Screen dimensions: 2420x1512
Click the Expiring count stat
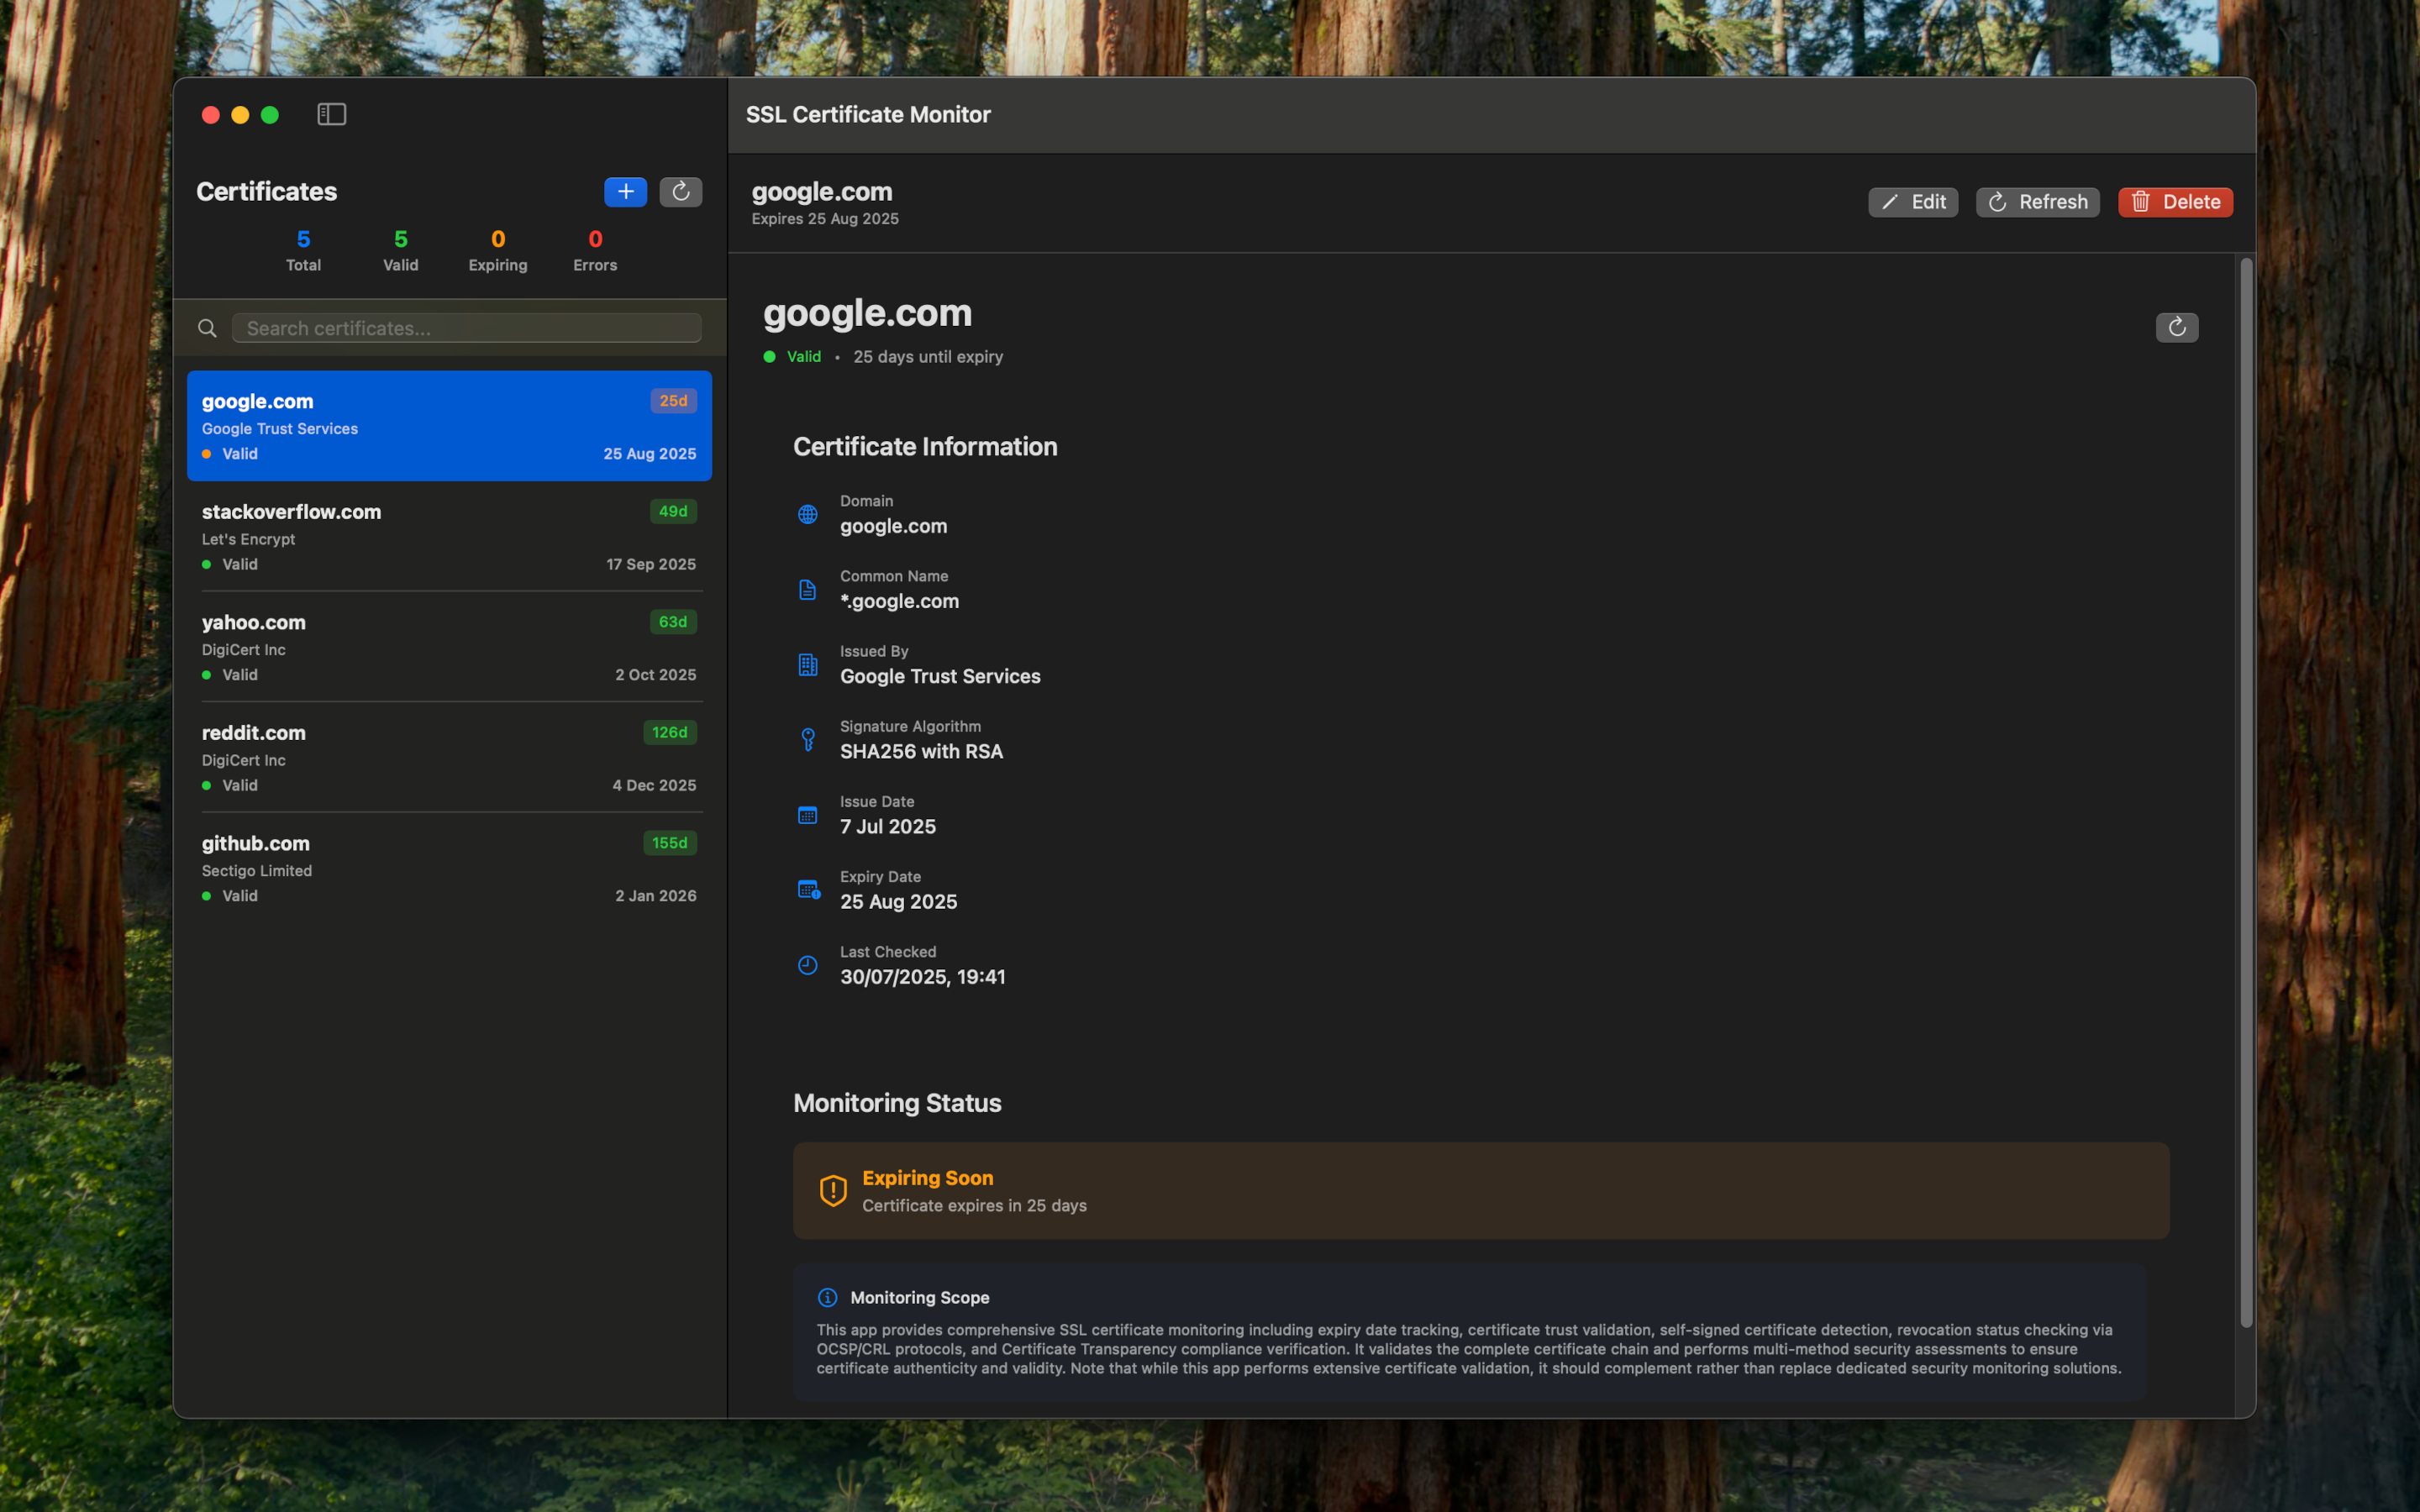(x=498, y=250)
